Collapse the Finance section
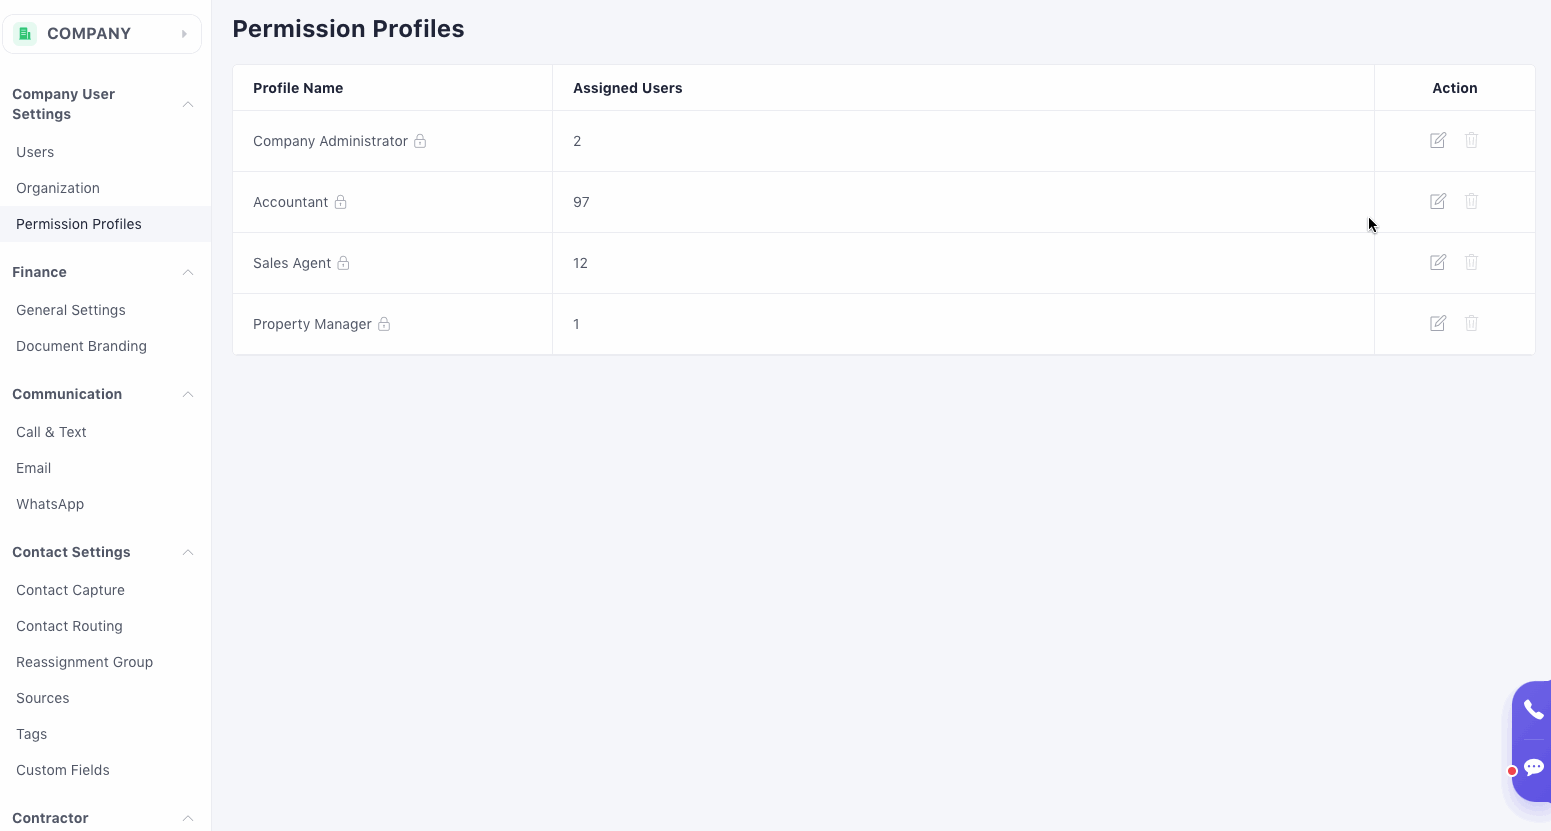The width and height of the screenshot is (1551, 831). point(187,272)
